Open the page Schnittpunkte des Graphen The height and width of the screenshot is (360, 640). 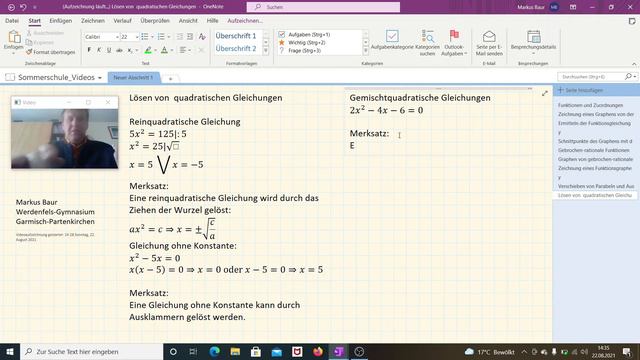click(595, 141)
